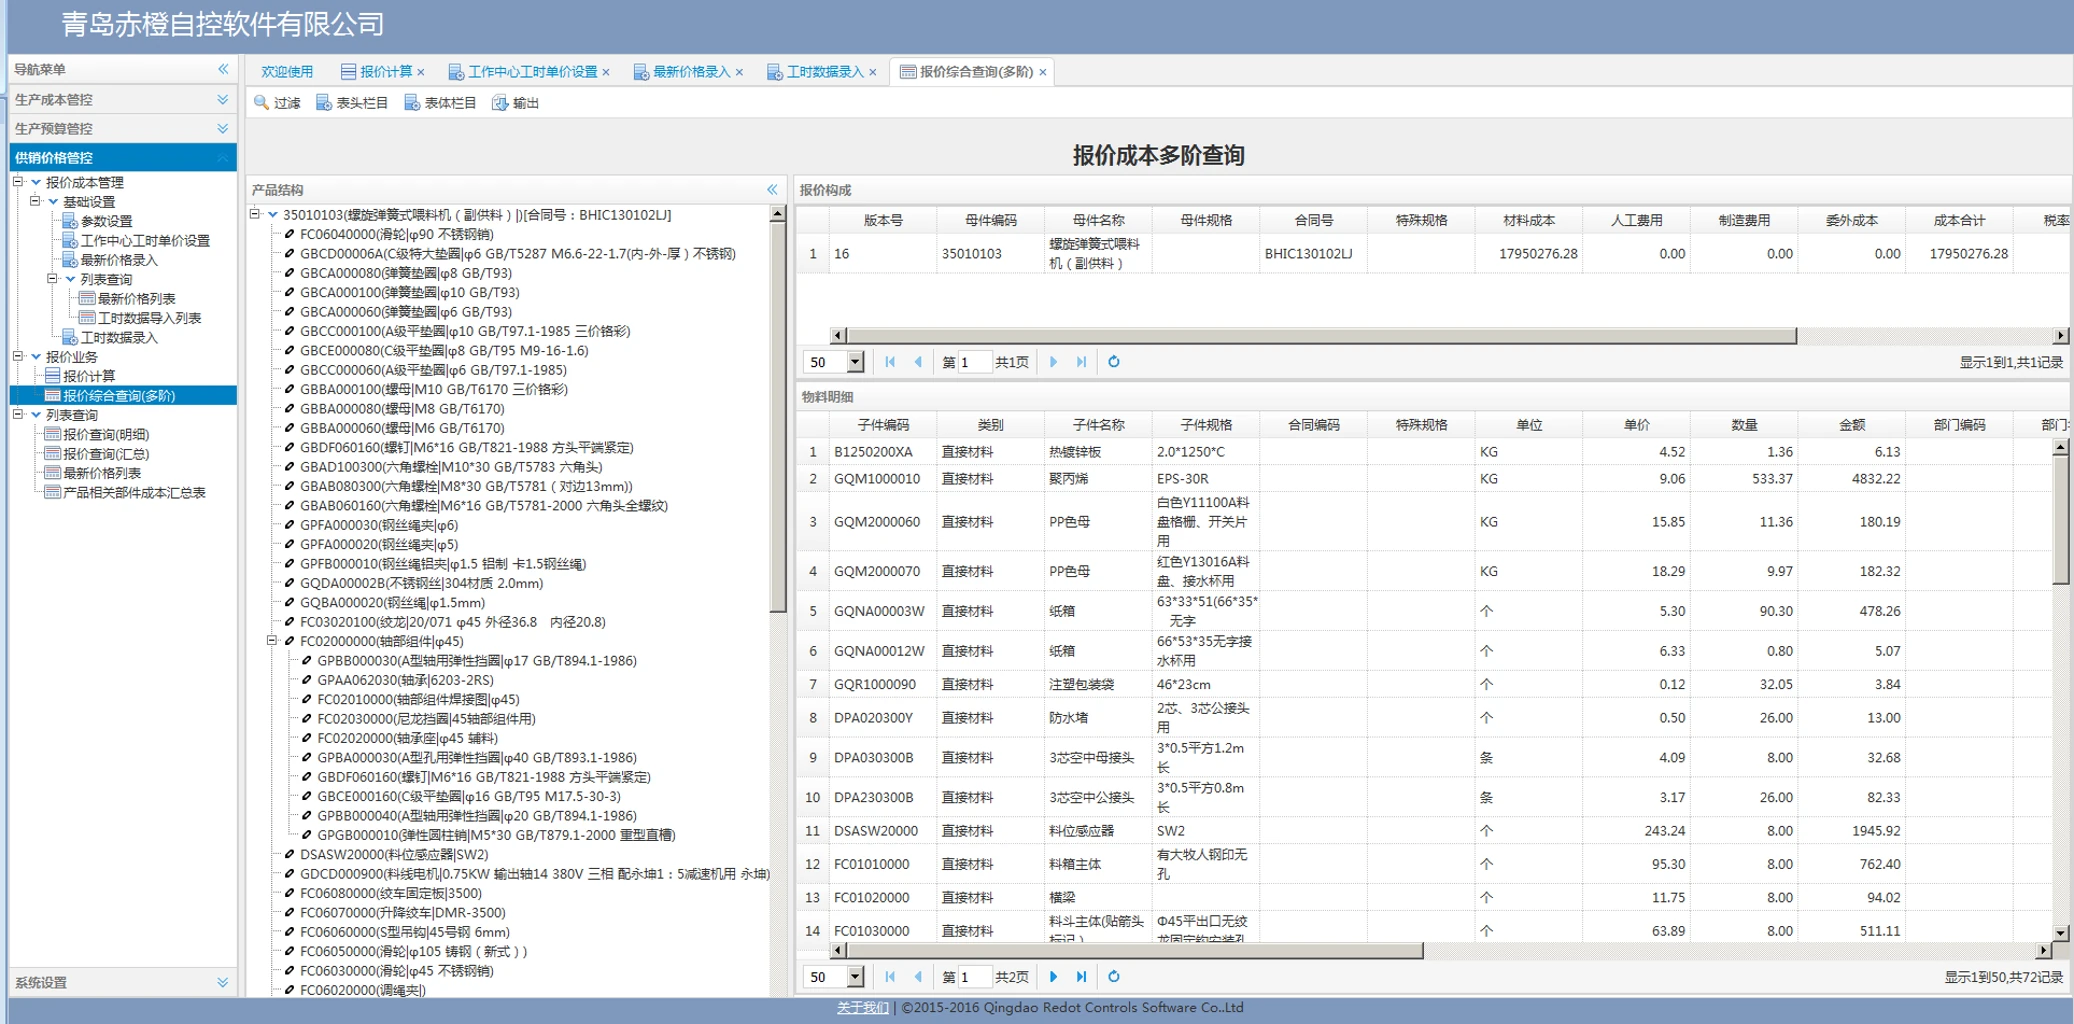Open page size dropdown in 物料明细 pager
Viewport: 2074px width, 1024px height.
(x=855, y=977)
